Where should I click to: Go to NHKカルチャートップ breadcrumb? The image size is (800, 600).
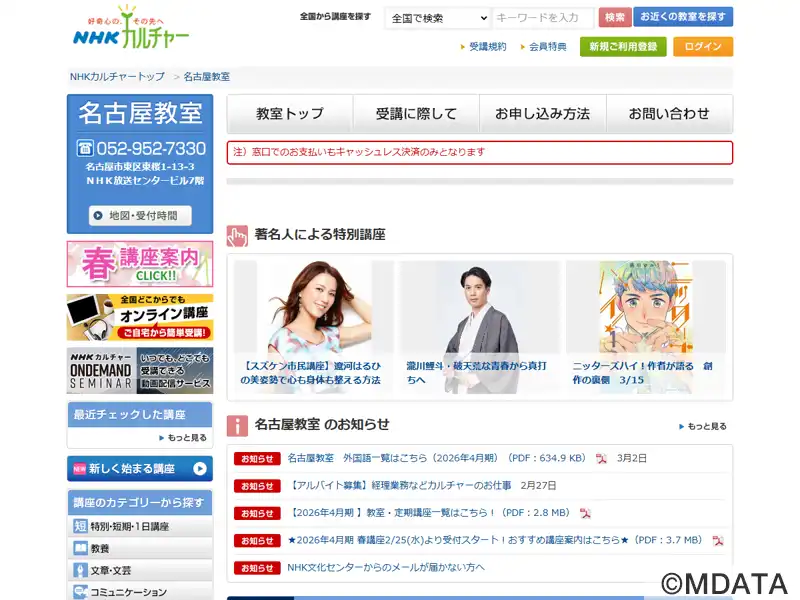[x=117, y=77]
